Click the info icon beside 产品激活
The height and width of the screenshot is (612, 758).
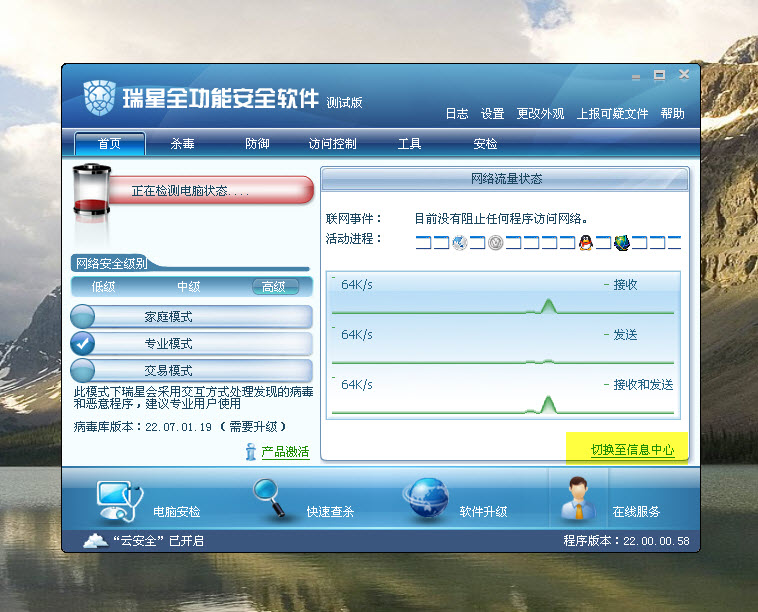[250, 452]
